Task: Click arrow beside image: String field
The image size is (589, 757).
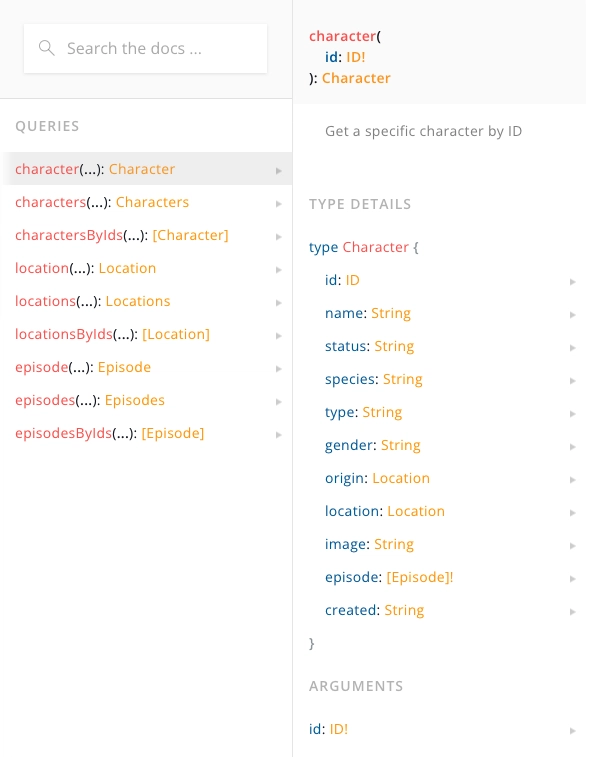Action: pos(573,546)
